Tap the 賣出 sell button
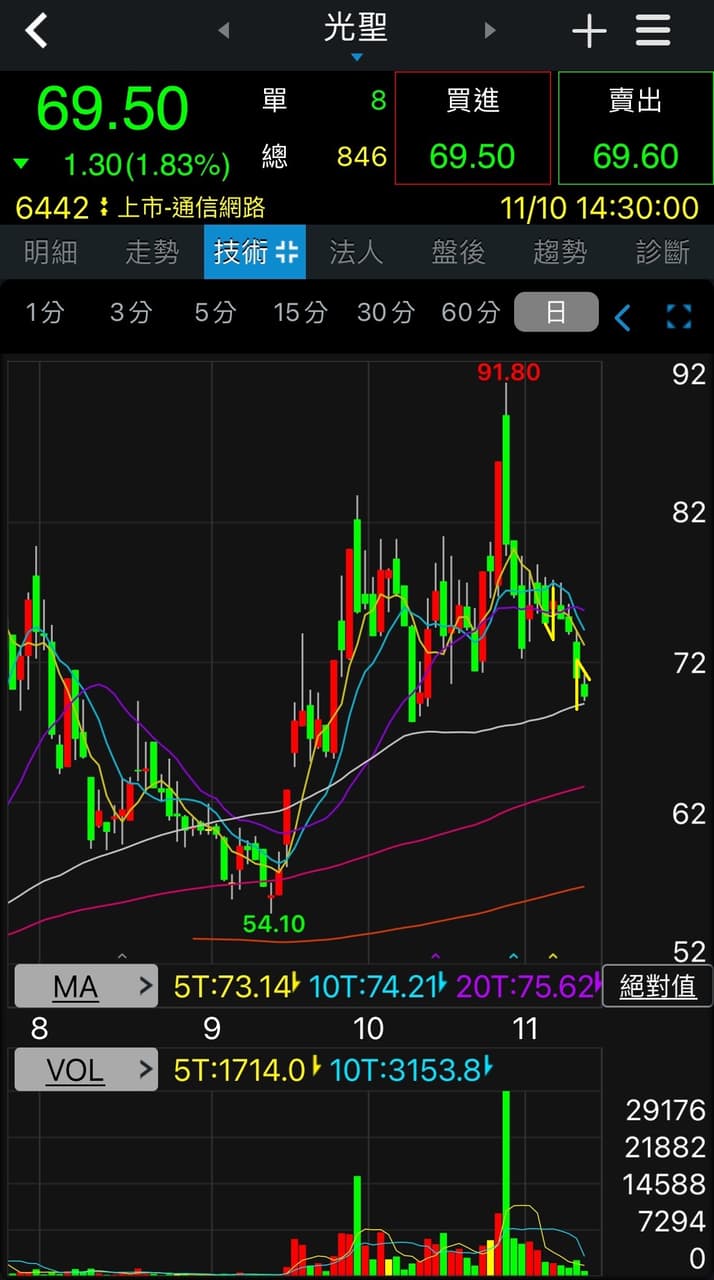Screen dimensions: 714x1280 point(635,128)
